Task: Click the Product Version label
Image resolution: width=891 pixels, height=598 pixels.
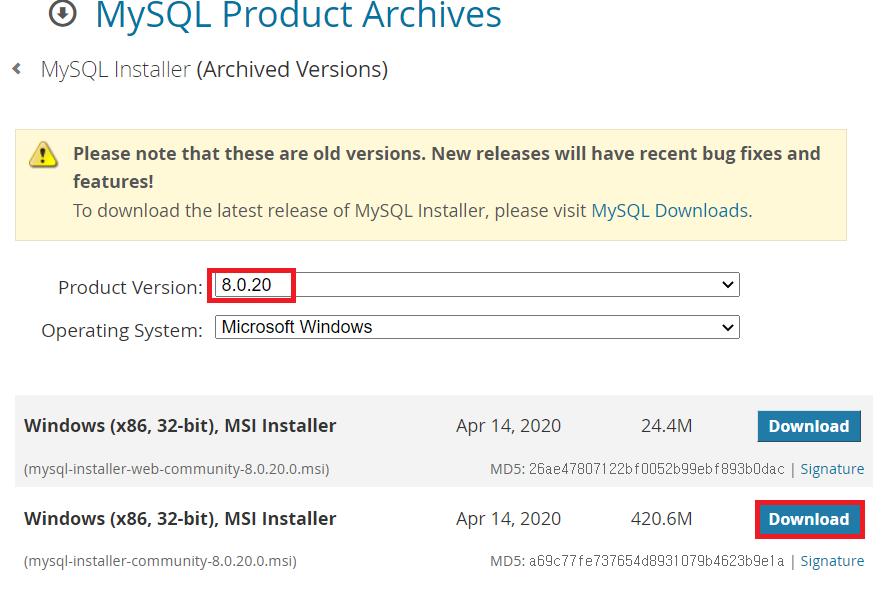Action: (130, 288)
